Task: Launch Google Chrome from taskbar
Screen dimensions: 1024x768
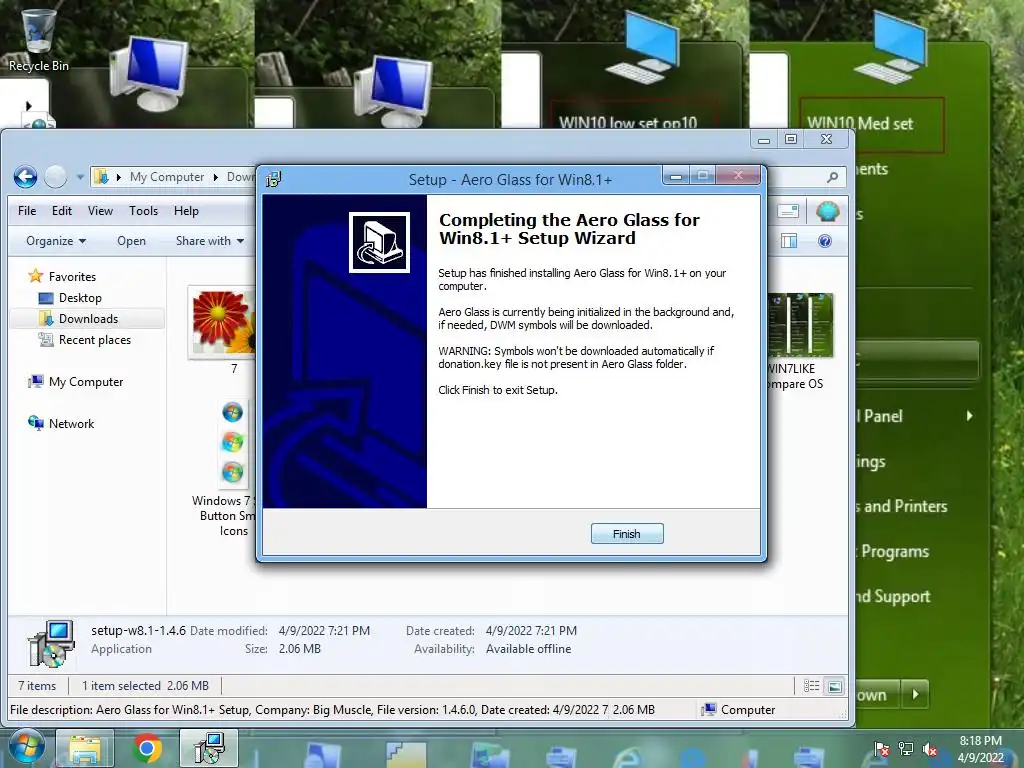Action: (x=147, y=749)
